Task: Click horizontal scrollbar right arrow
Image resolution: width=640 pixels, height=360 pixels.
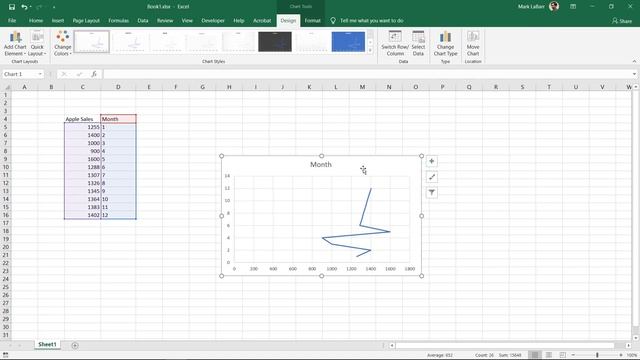Action: point(629,345)
